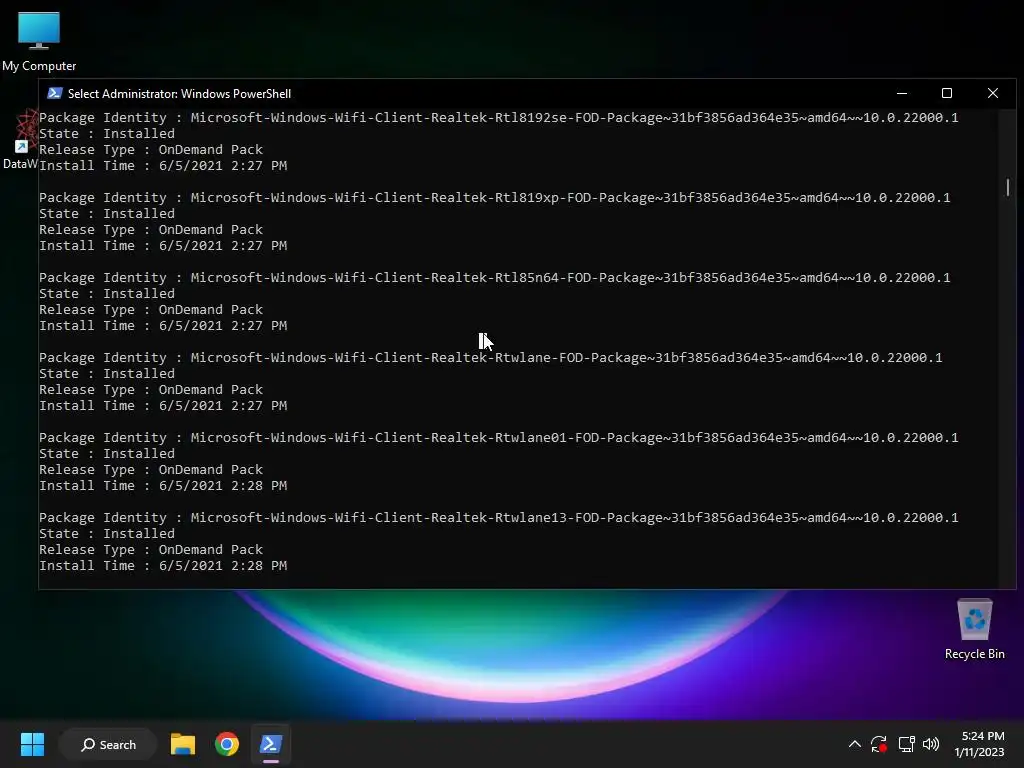Click the State line under Rtwlane13 package
Screen dimensions: 1024x768
pyautogui.click(x=107, y=534)
